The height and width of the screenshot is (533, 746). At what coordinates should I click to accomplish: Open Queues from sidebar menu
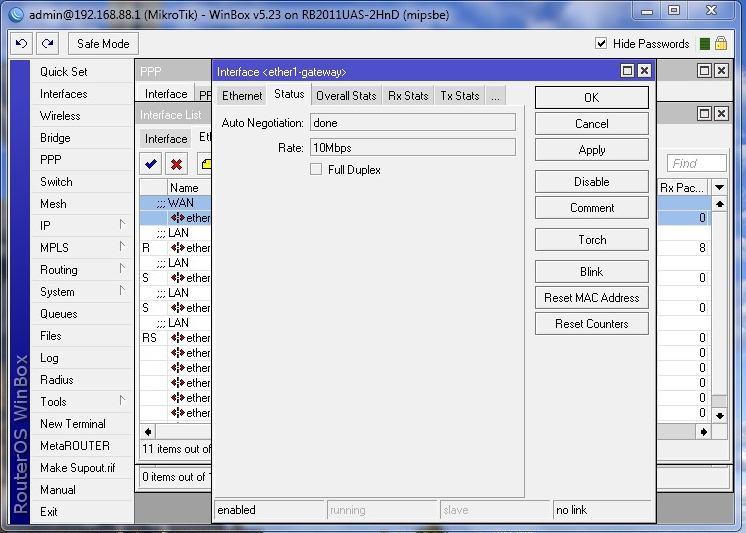82,314
